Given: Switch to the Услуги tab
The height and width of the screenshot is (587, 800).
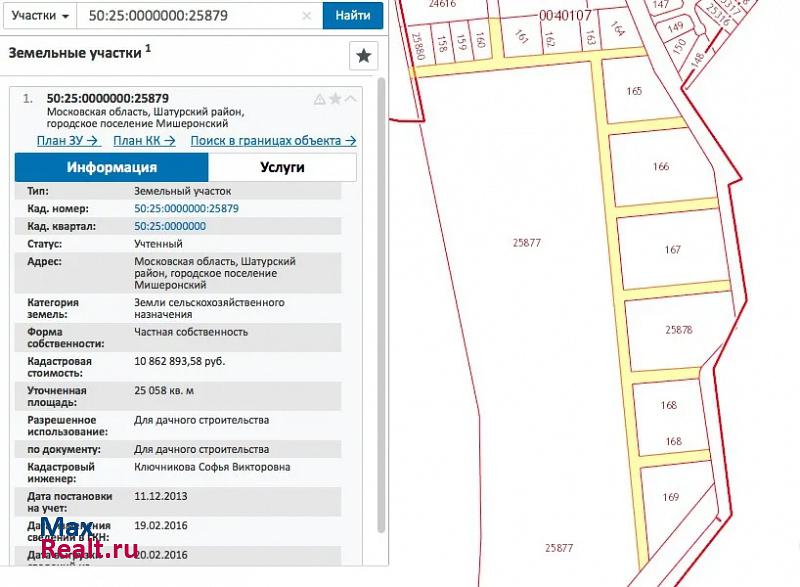Looking at the screenshot, I should [x=282, y=167].
